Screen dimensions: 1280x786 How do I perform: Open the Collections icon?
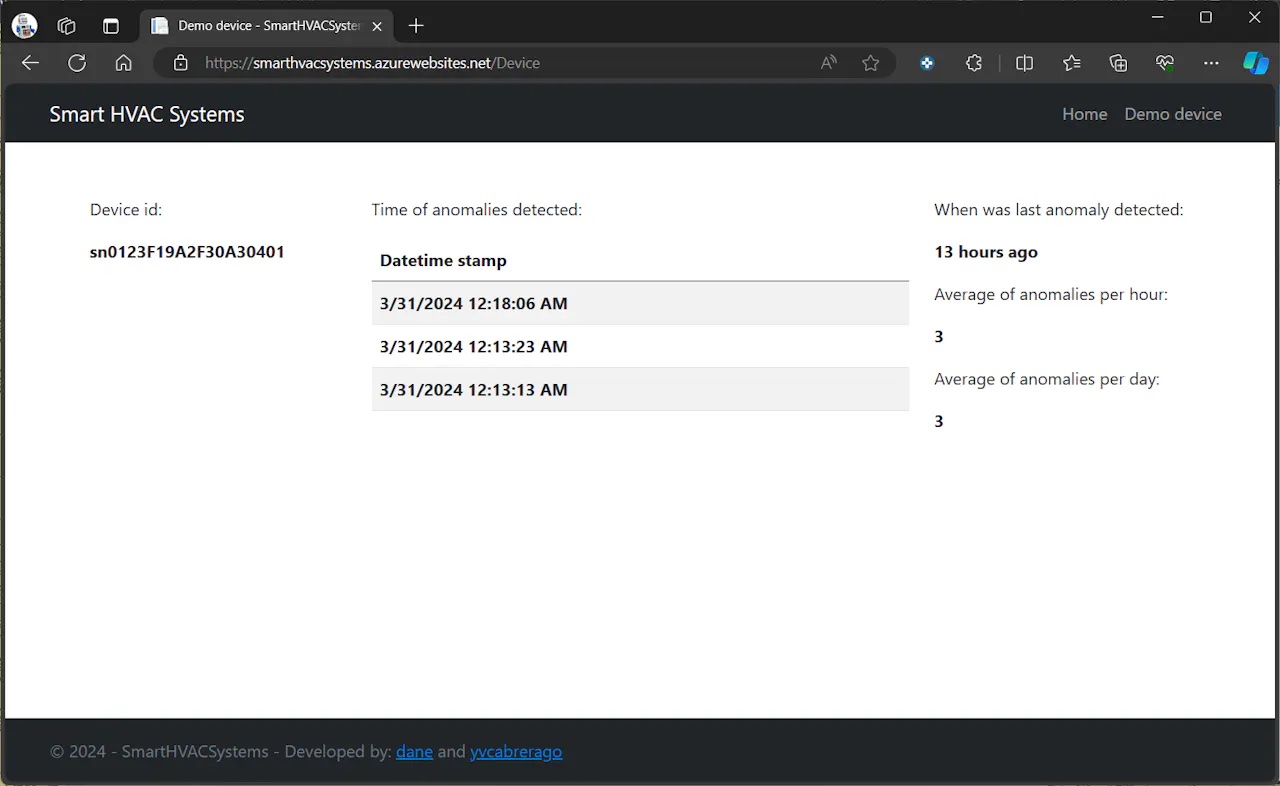point(1117,62)
